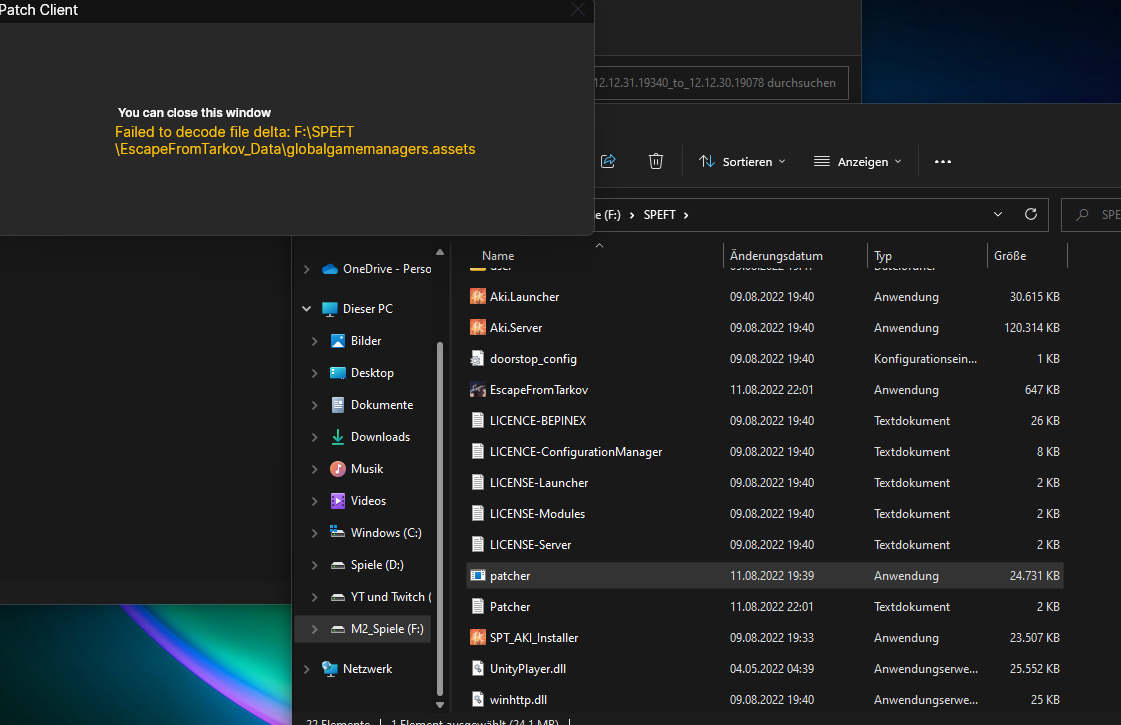Screen dimensions: 1121x725
Task: Sort by the Änderungsdatum column header
Action: click(x=776, y=256)
